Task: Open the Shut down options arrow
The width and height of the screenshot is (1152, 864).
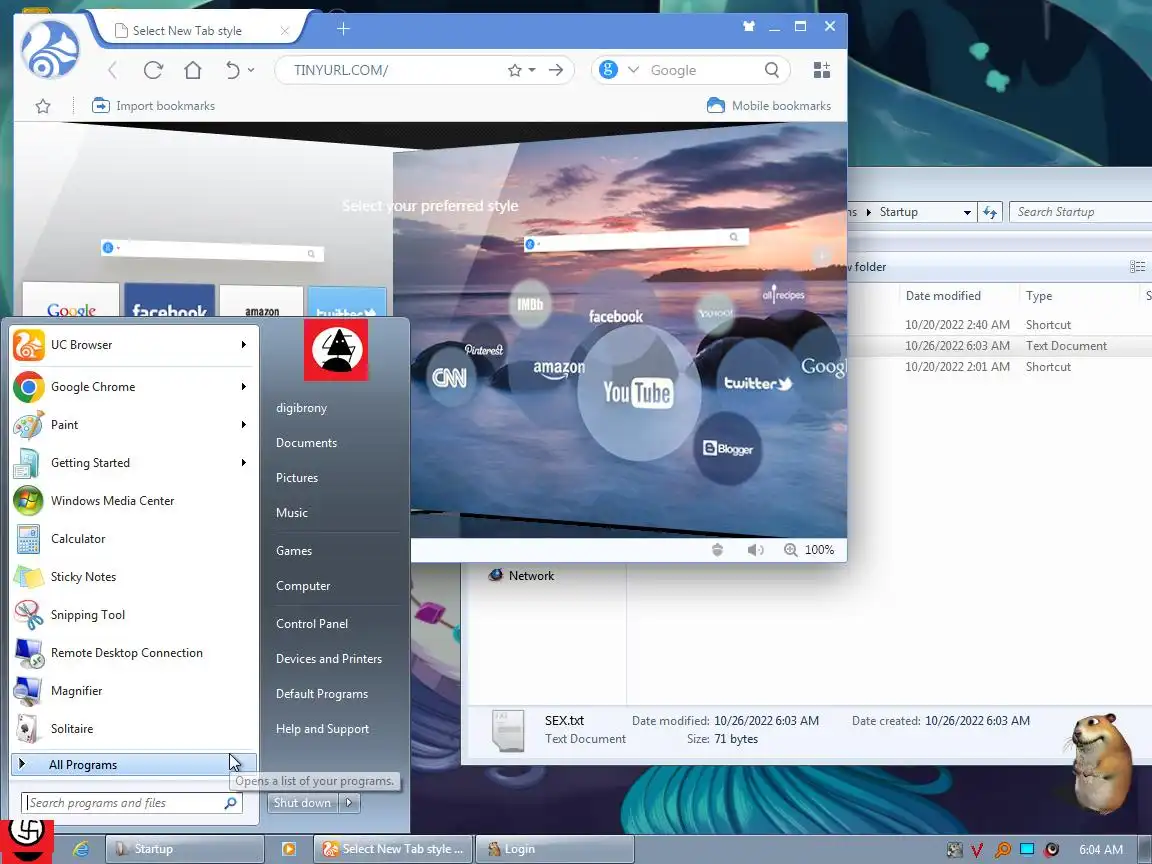Action: [x=350, y=802]
